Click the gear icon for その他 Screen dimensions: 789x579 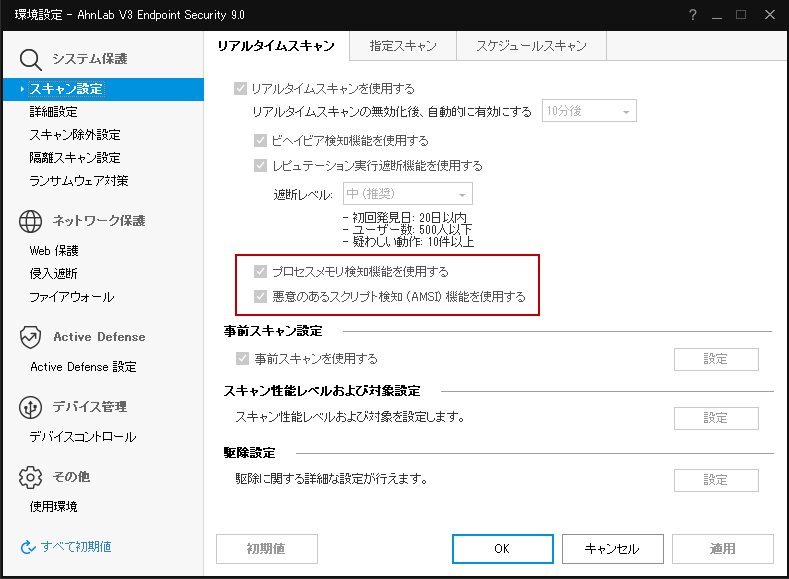click(x=31, y=477)
